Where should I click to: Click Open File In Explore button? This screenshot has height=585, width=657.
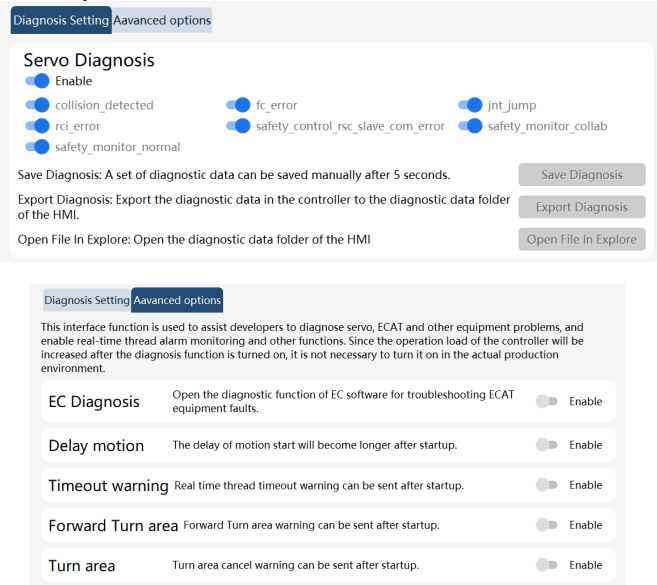(x=582, y=239)
